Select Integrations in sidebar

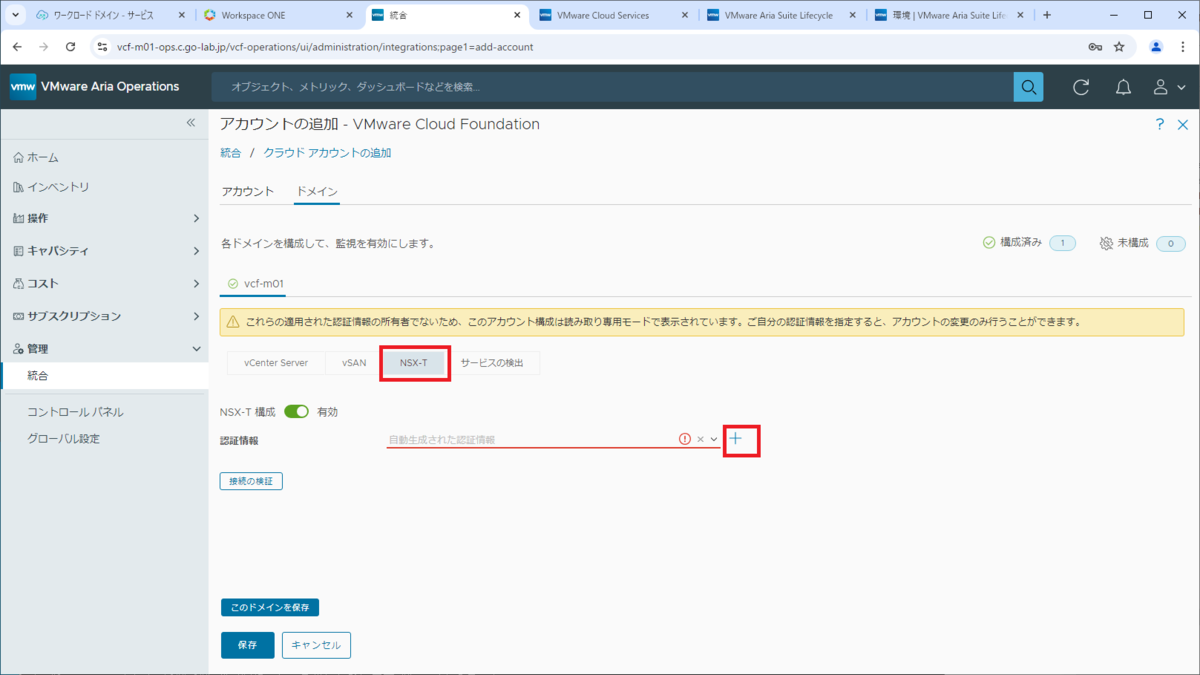click(104, 376)
